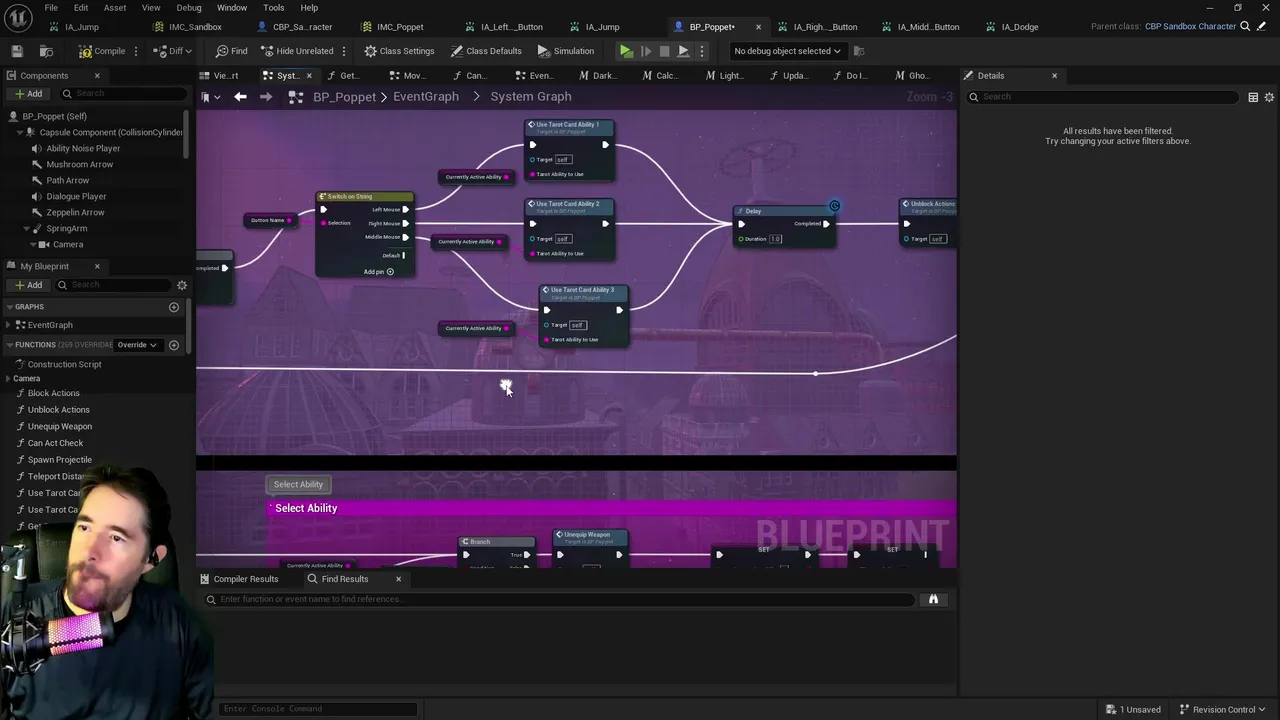1280x720 pixels.
Task: Open the Tools menu
Action: [274, 8]
